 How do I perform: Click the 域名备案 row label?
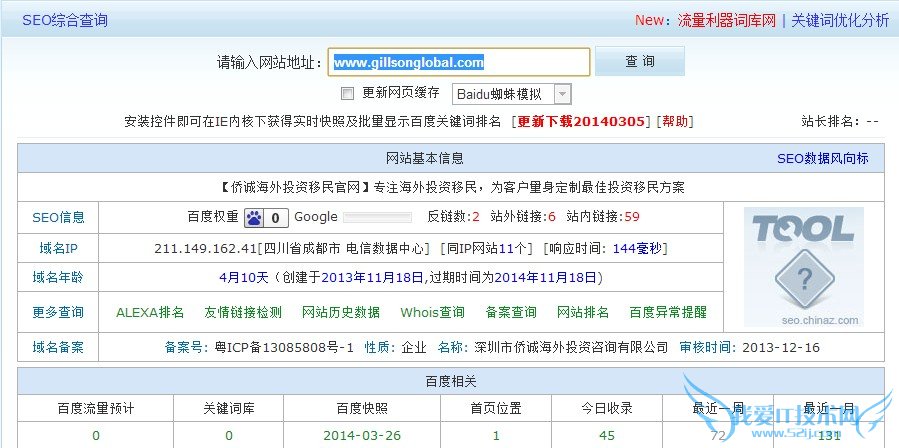tap(58, 347)
